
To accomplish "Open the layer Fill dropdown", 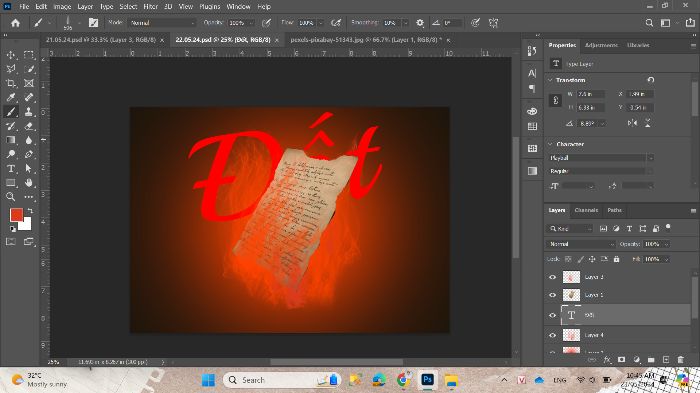I will 667,259.
